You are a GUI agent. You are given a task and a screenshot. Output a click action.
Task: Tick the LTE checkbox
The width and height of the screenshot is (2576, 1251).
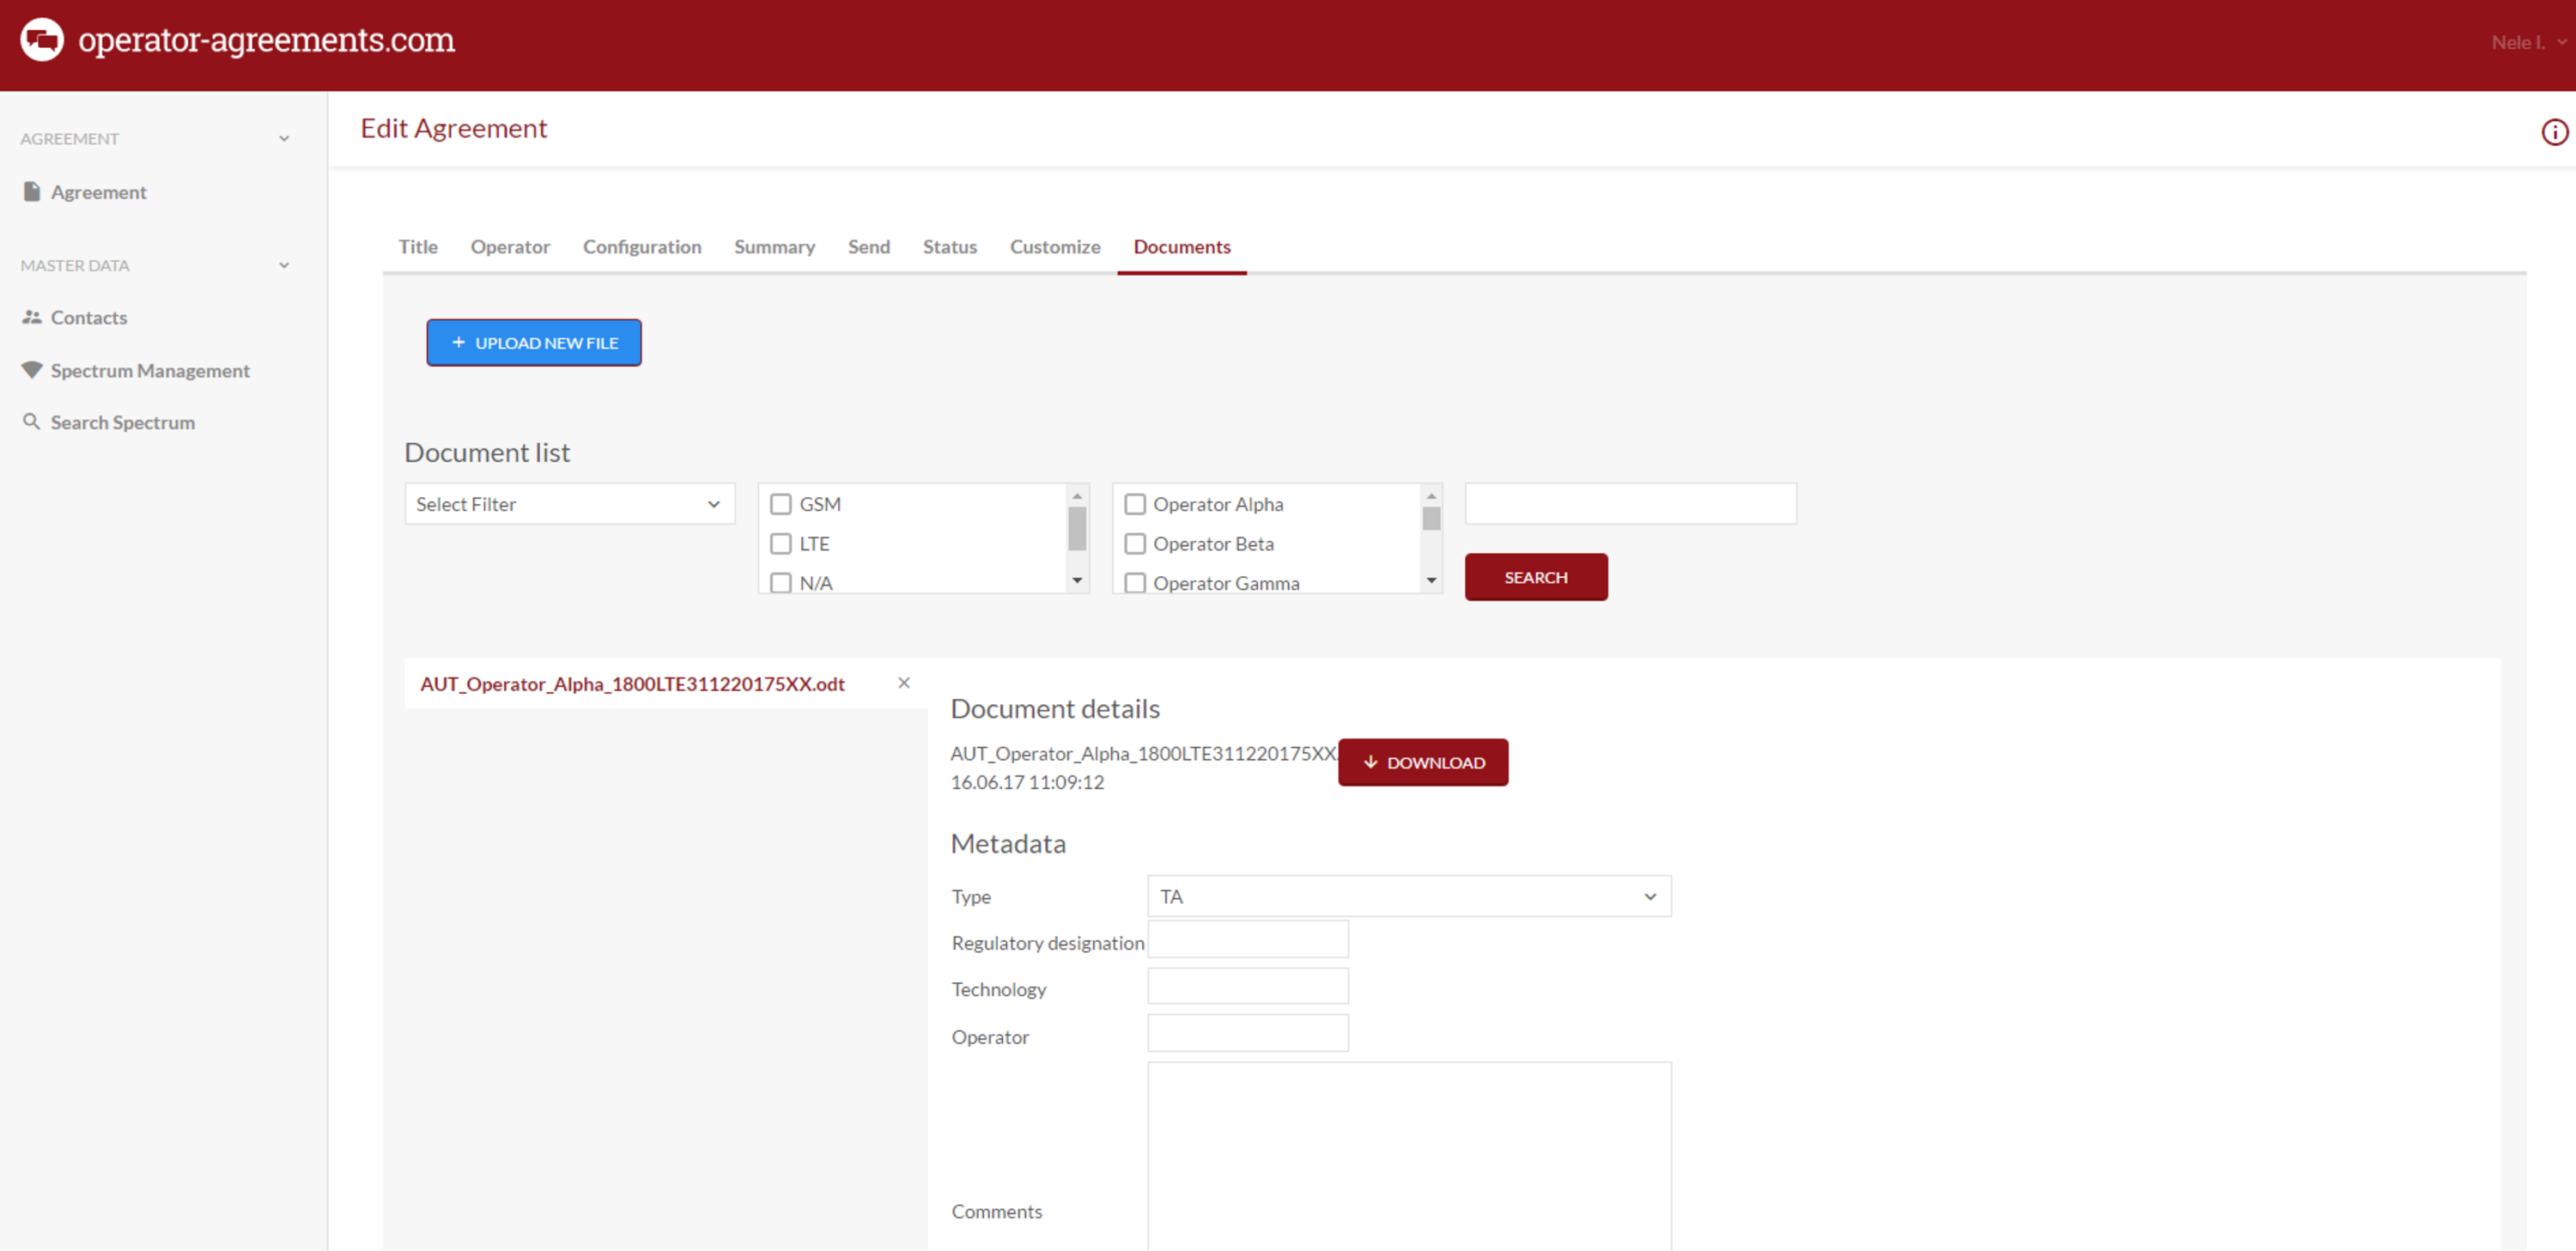(781, 544)
